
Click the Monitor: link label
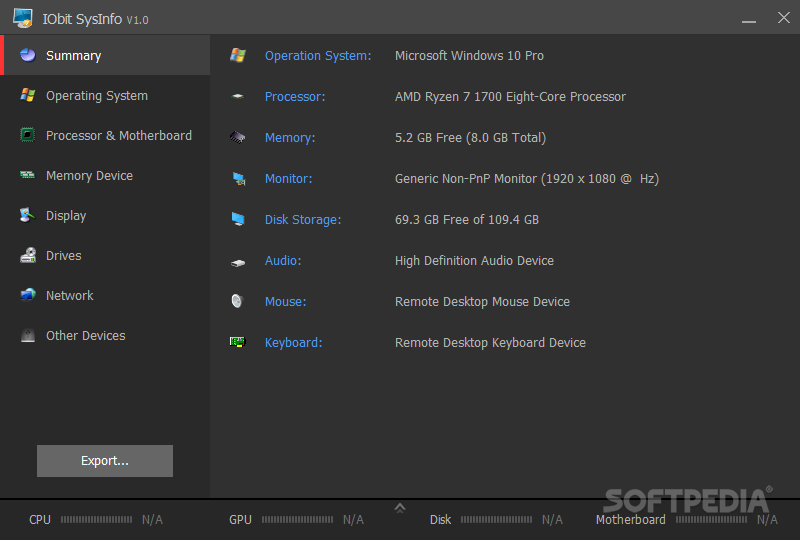point(288,179)
